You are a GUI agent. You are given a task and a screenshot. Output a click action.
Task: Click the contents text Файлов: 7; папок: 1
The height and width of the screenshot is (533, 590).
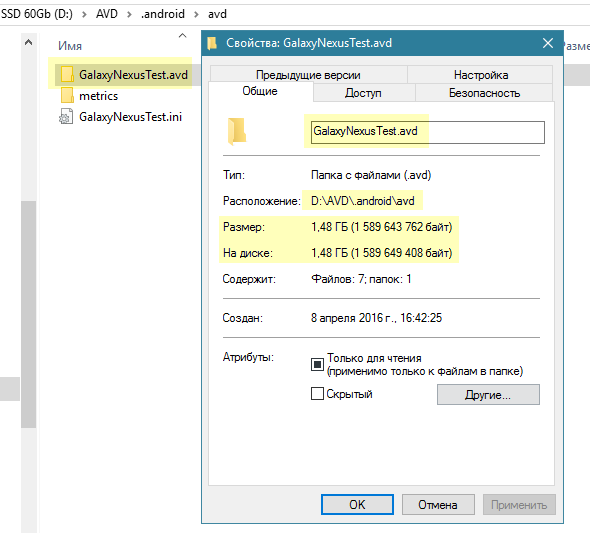361,279
